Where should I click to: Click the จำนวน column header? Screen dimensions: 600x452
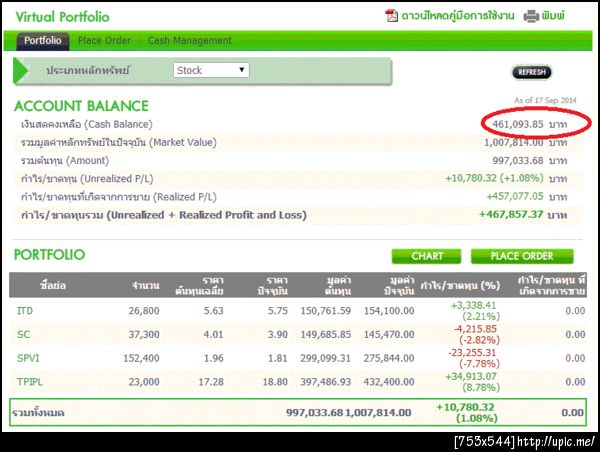click(145, 286)
